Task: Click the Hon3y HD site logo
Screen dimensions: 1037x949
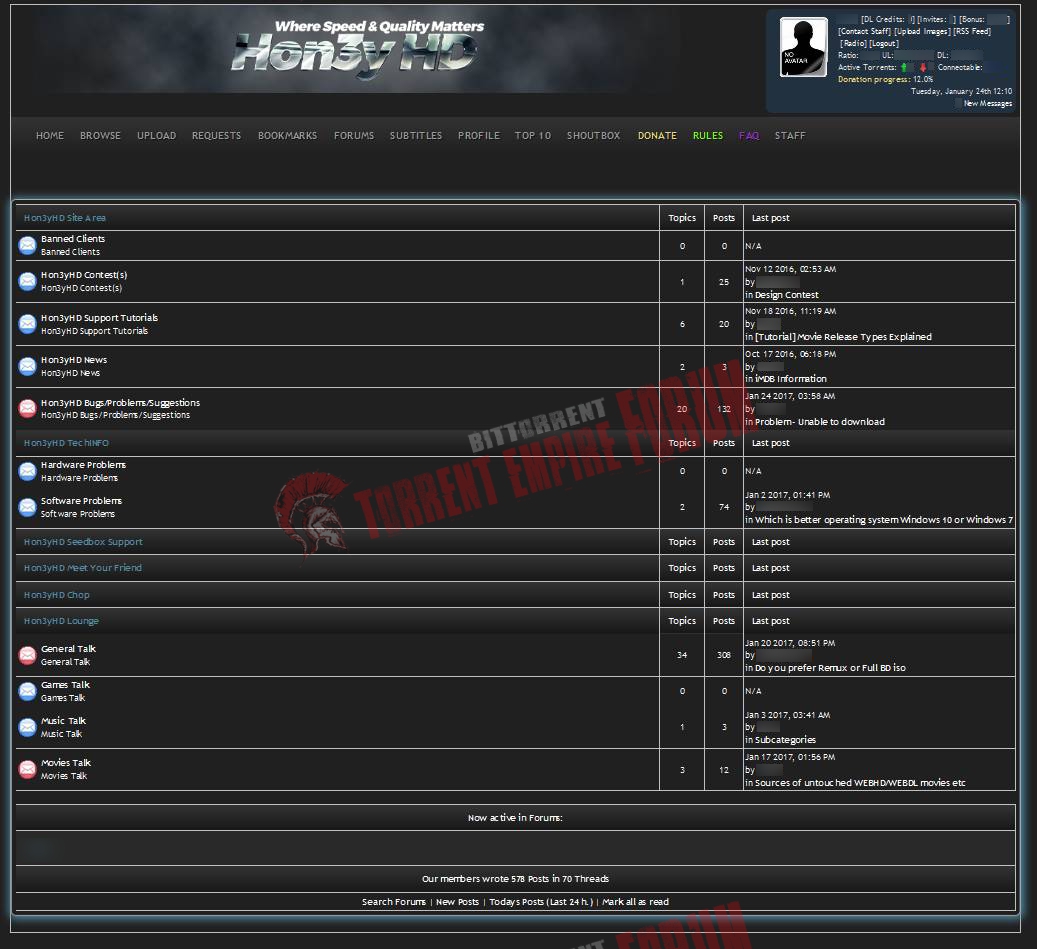Action: pos(357,49)
